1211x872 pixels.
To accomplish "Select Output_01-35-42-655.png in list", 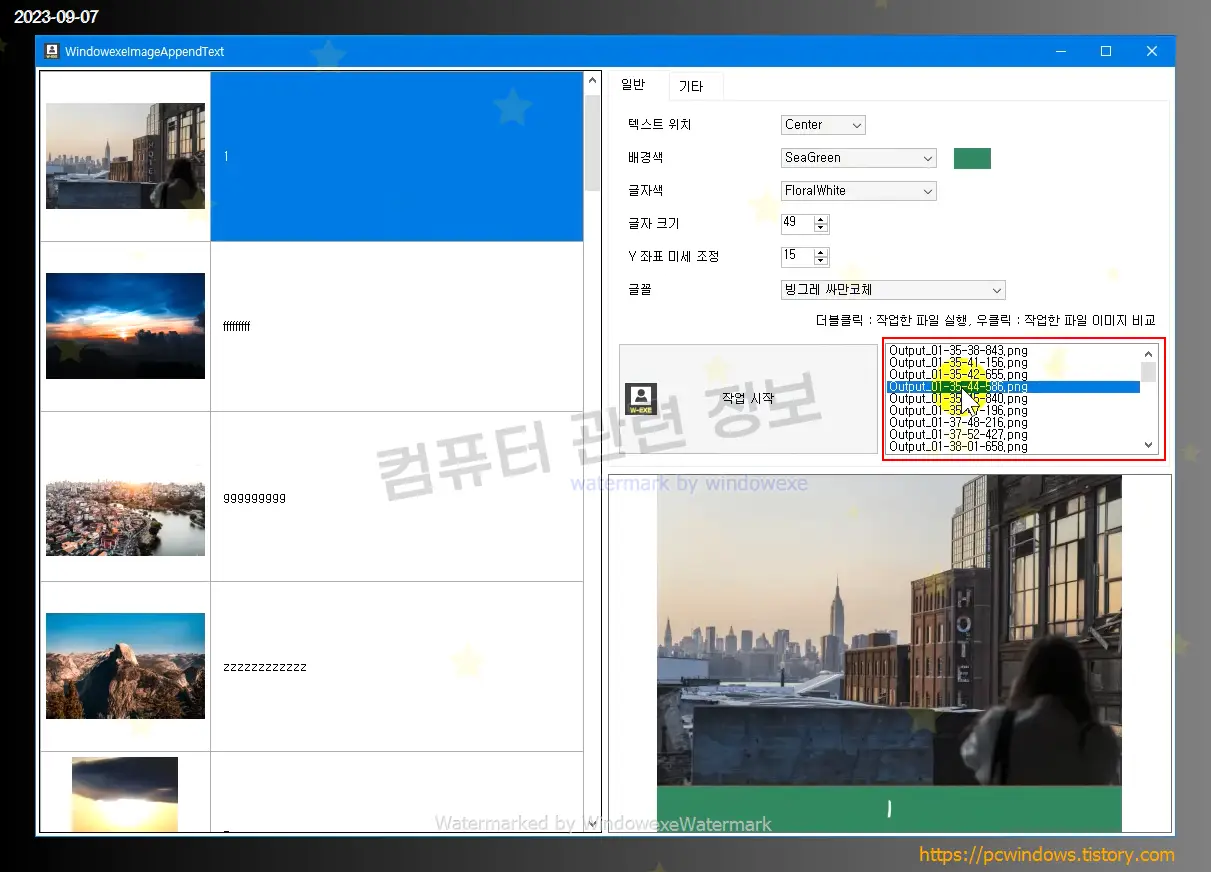I will (x=1013, y=375).
